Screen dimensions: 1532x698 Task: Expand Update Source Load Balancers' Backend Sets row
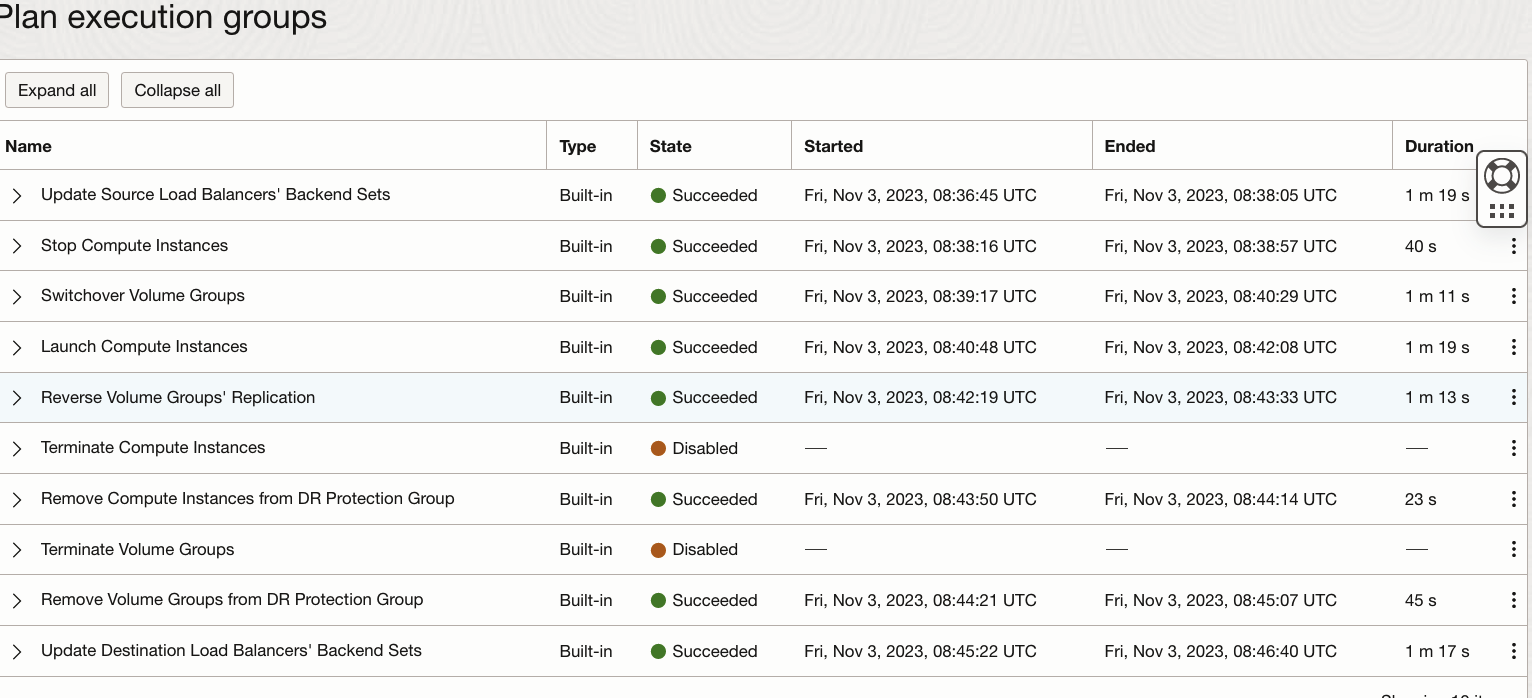pyautogui.click(x=17, y=195)
